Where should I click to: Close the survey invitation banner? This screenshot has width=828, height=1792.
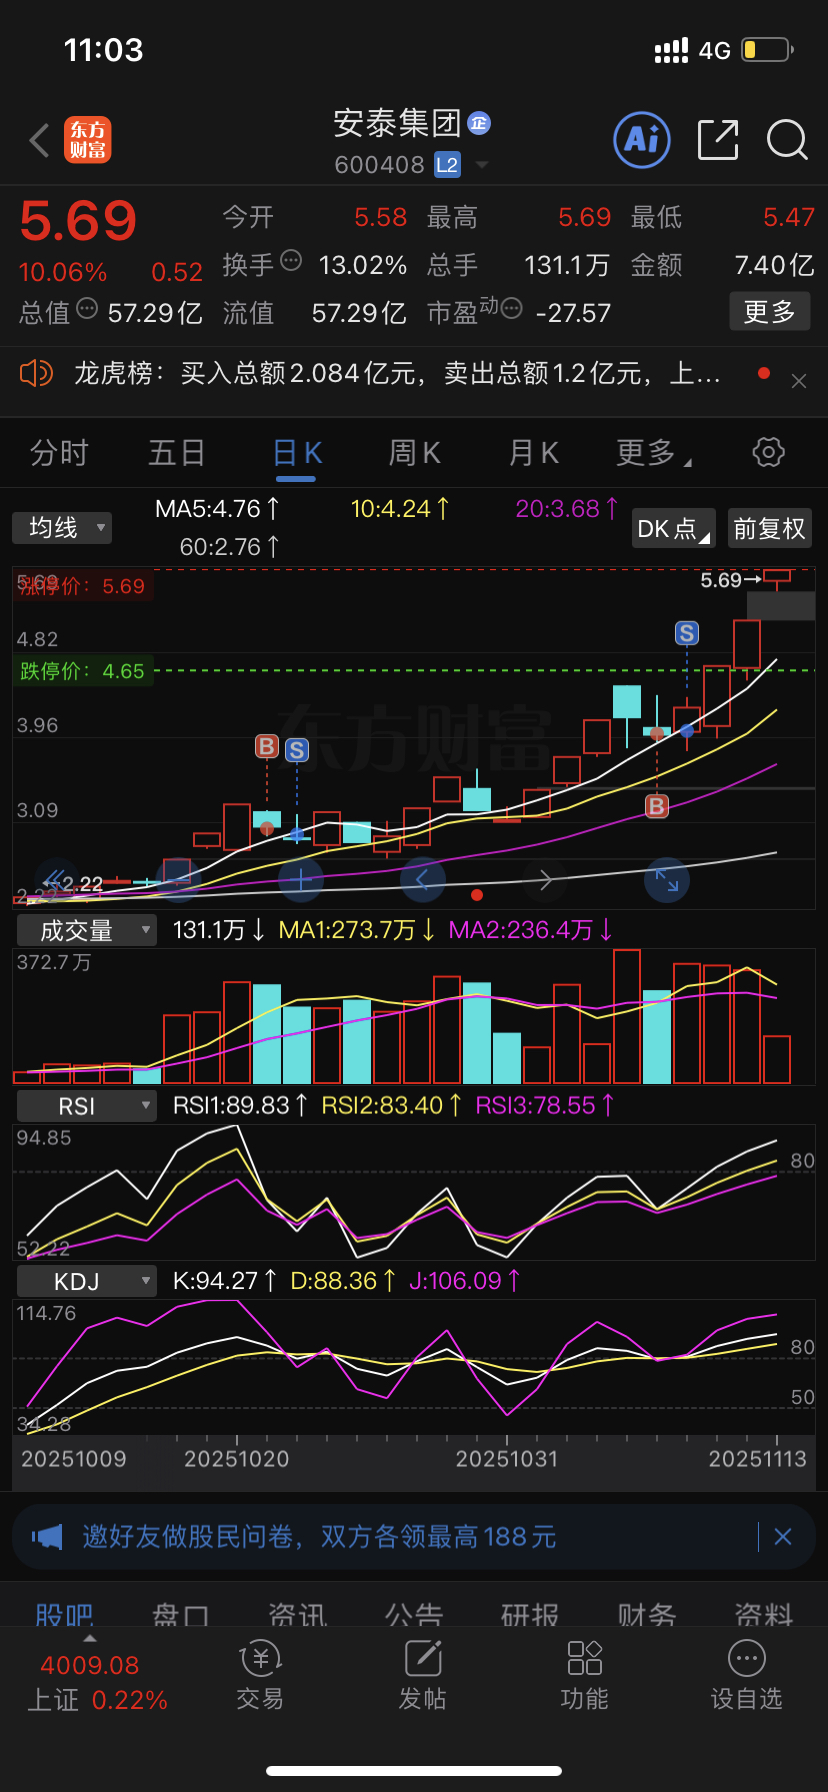tap(783, 1536)
